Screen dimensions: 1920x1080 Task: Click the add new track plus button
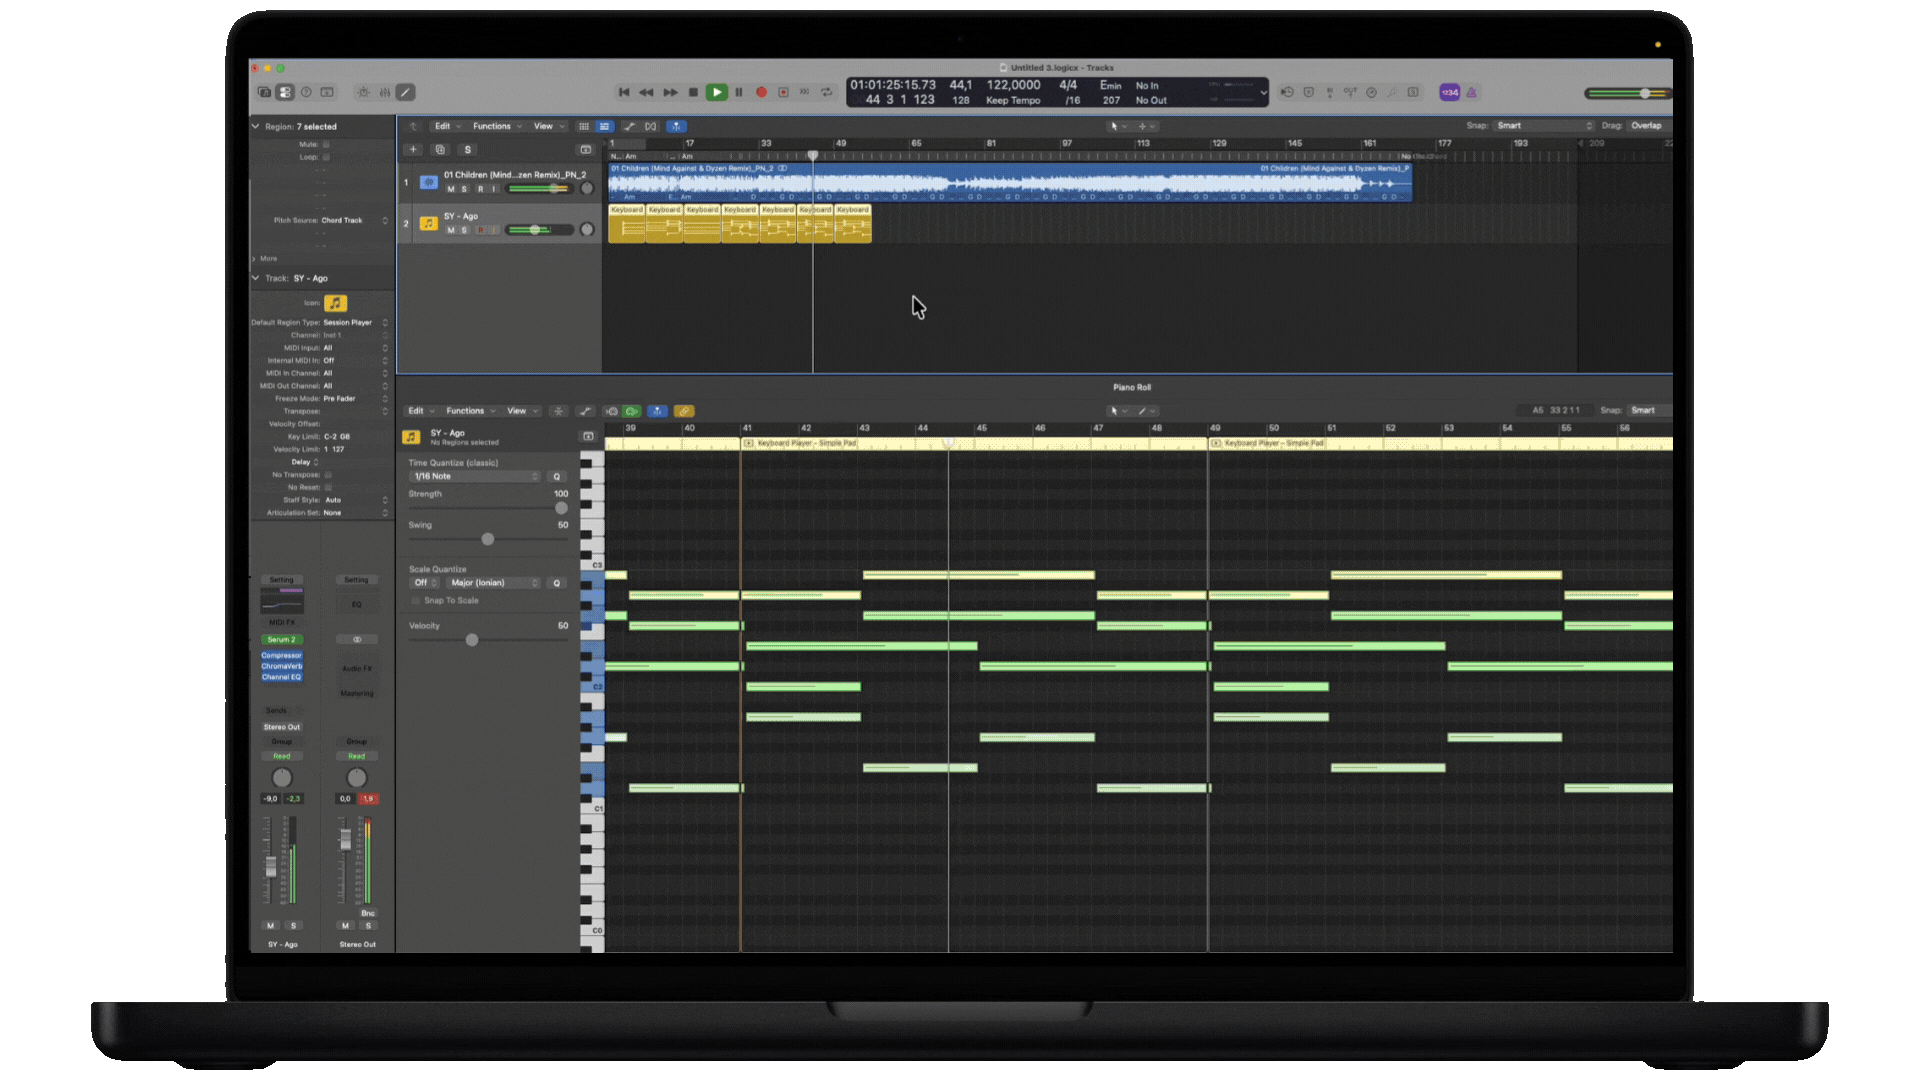tap(413, 150)
